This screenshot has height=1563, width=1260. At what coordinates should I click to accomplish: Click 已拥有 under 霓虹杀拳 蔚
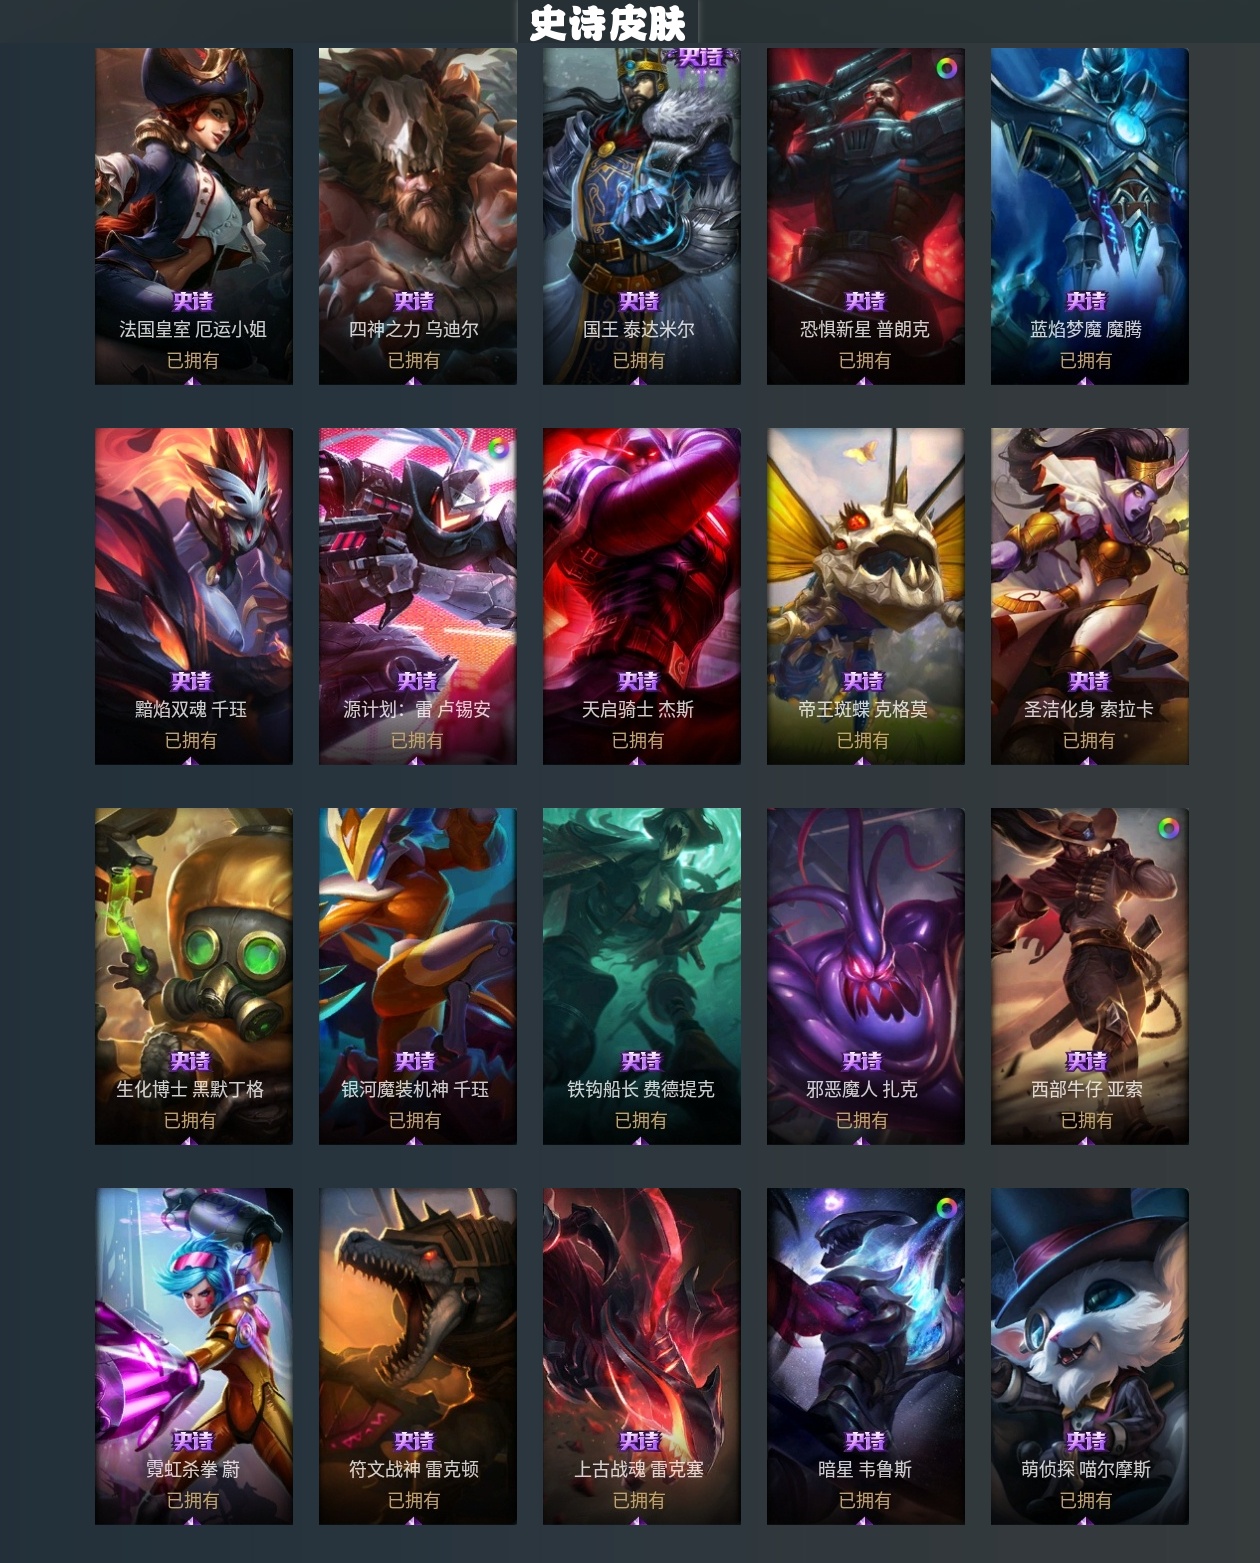(x=193, y=1500)
